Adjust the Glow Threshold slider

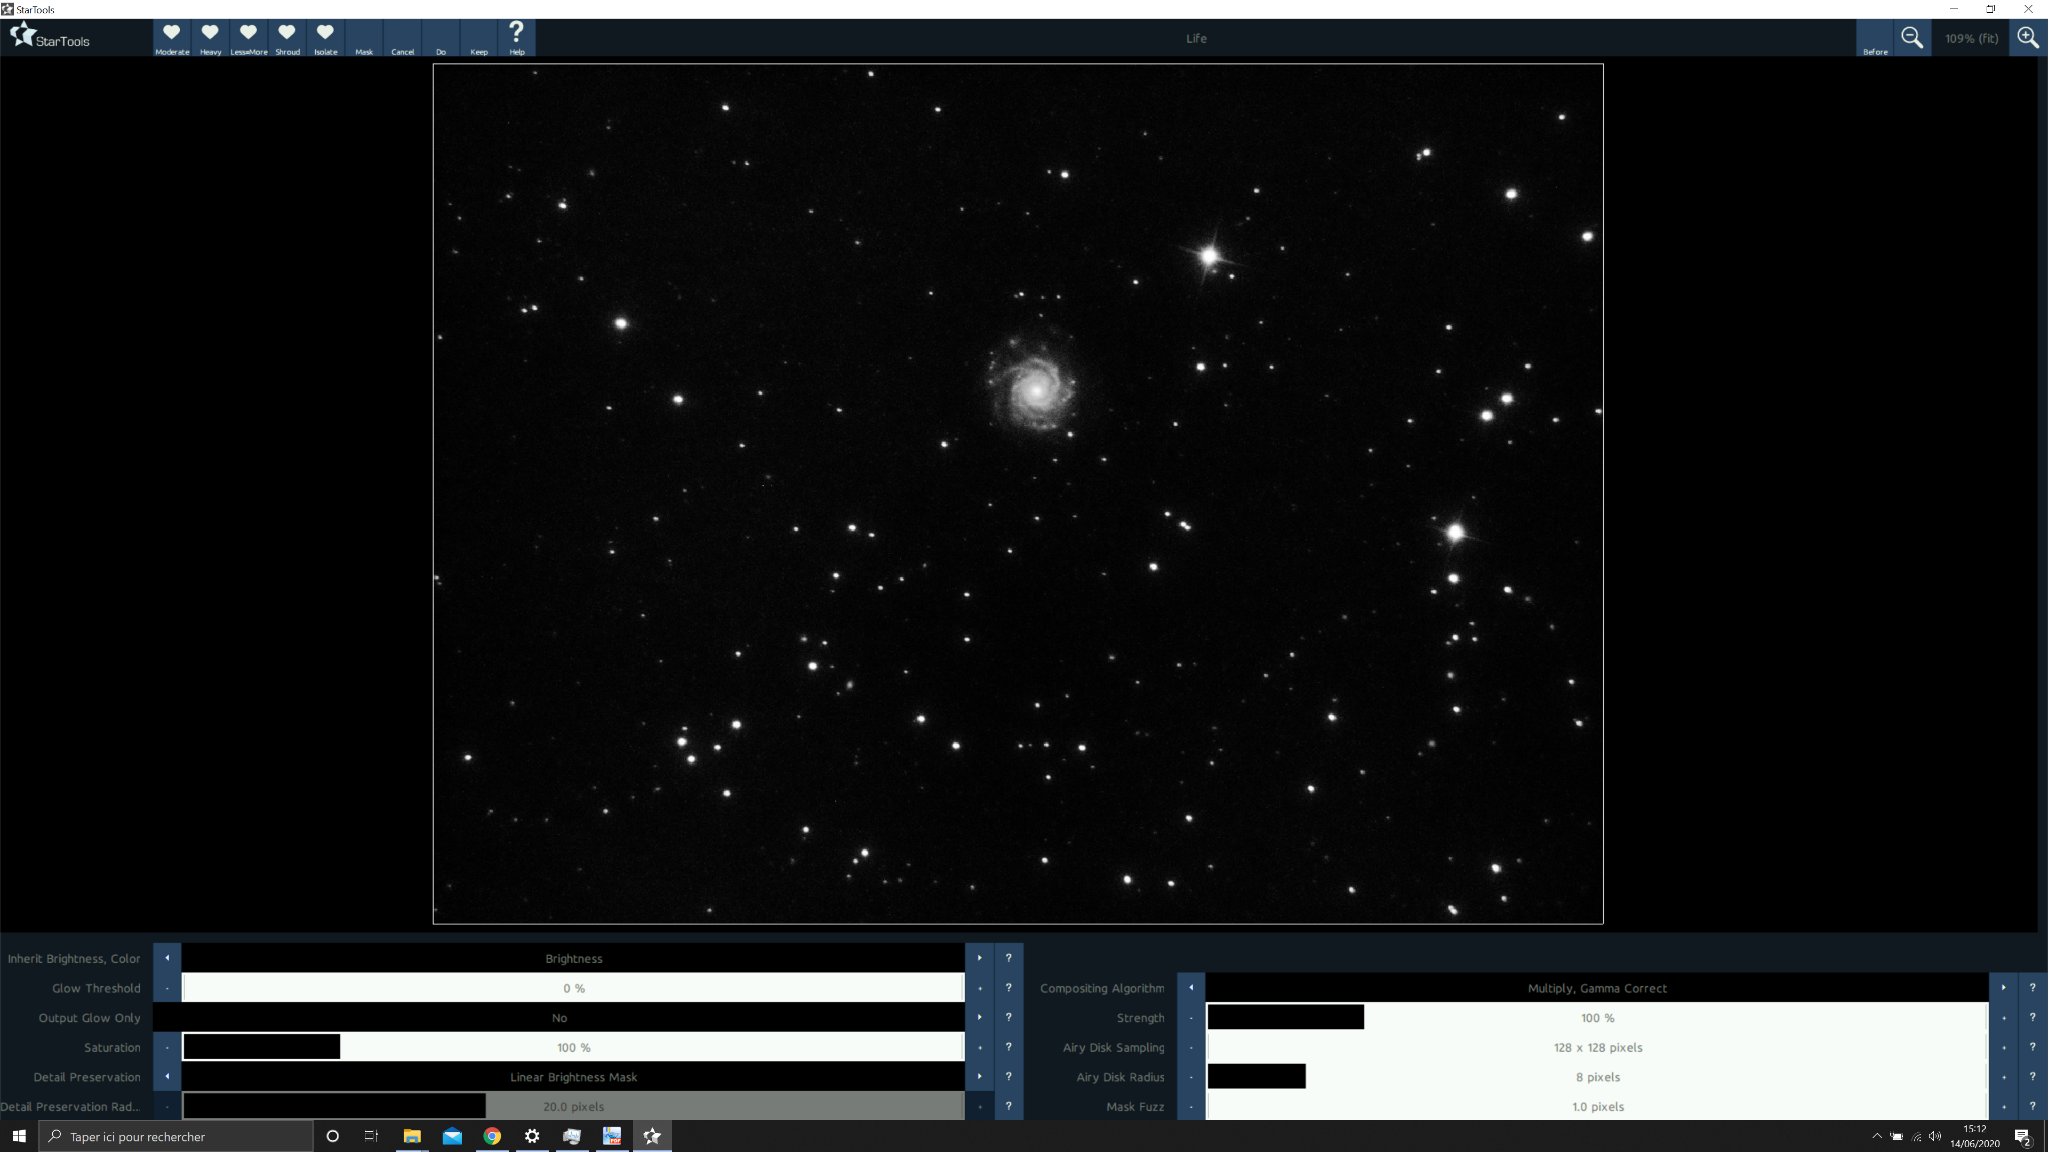pyautogui.click(x=573, y=988)
